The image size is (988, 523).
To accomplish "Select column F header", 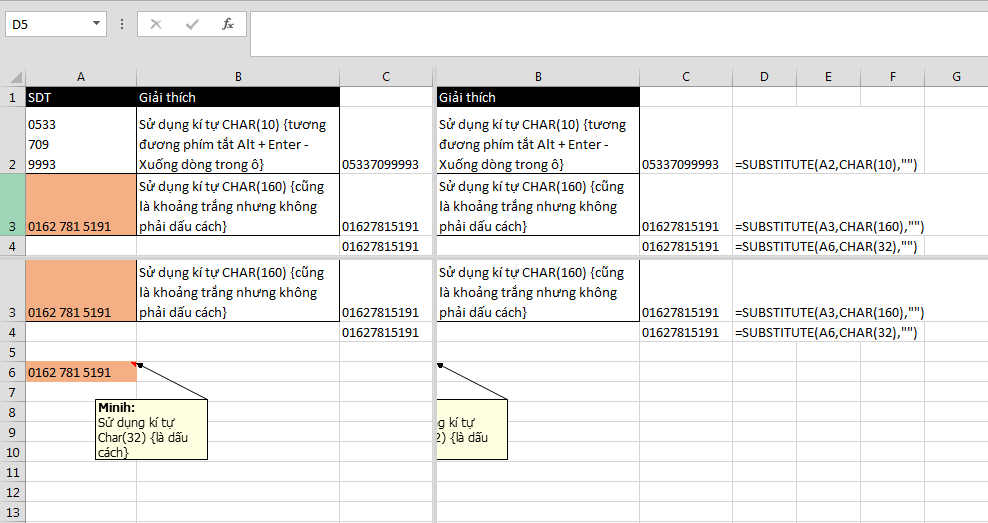I will tap(892, 77).
